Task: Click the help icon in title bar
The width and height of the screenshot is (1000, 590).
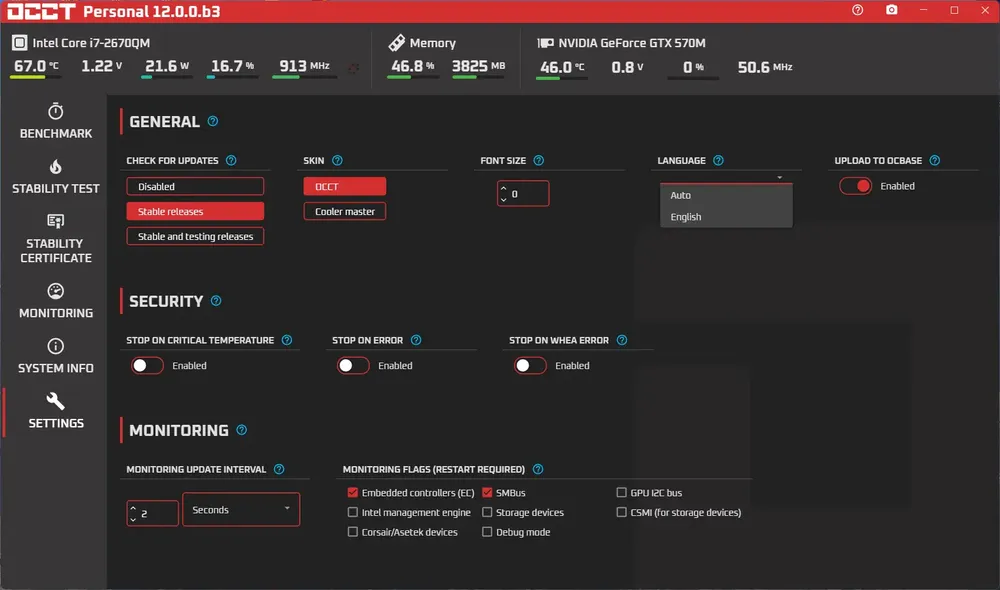Action: (x=857, y=10)
